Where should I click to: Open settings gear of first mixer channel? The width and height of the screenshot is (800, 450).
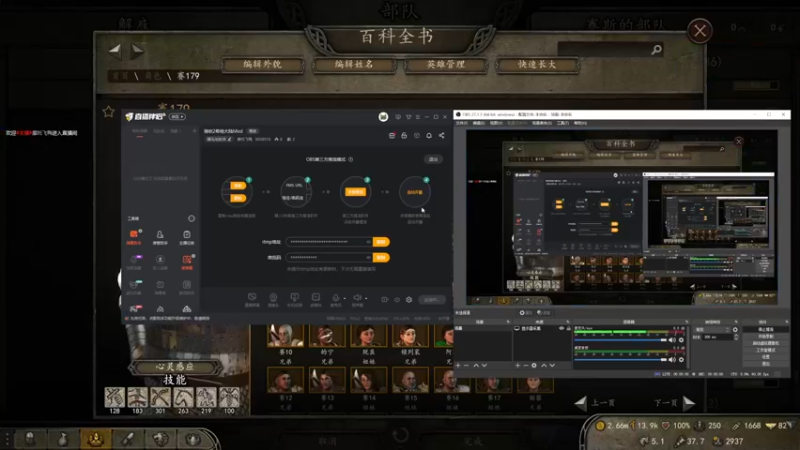point(681,340)
